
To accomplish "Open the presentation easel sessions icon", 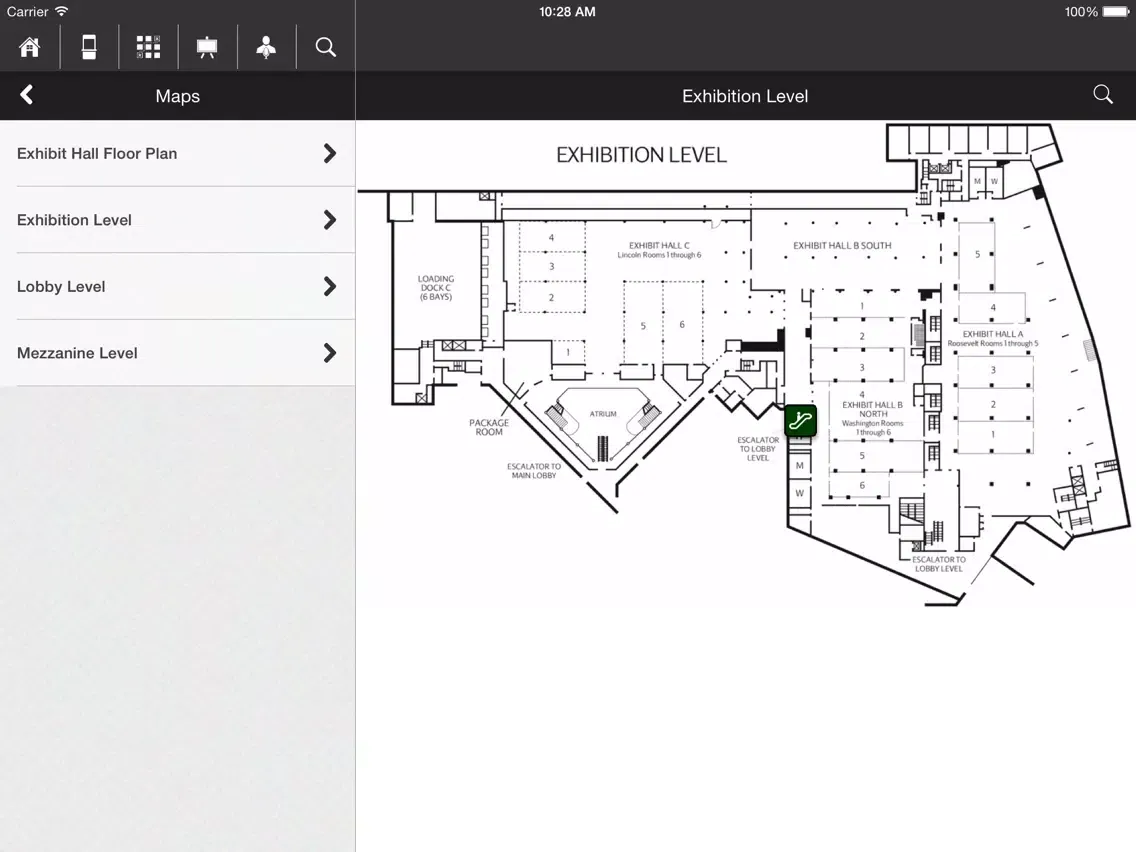I will coord(207,47).
